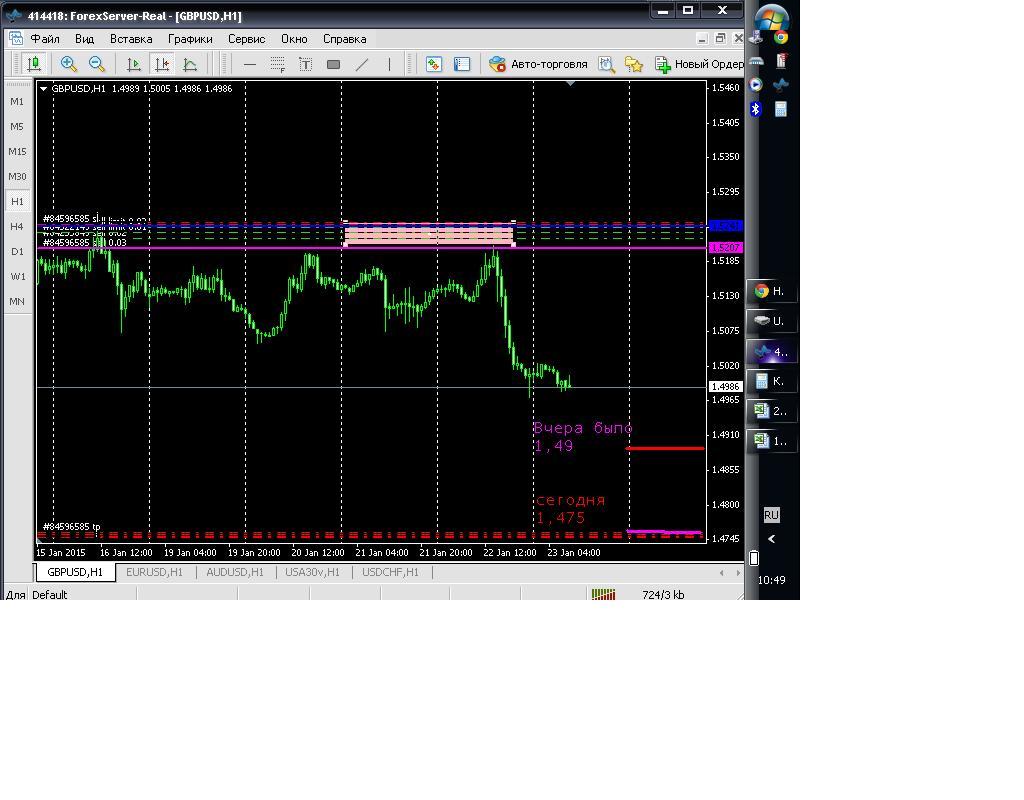Screen dimensions: 1024x800
Task: Open the Справка menu
Action: 345,39
